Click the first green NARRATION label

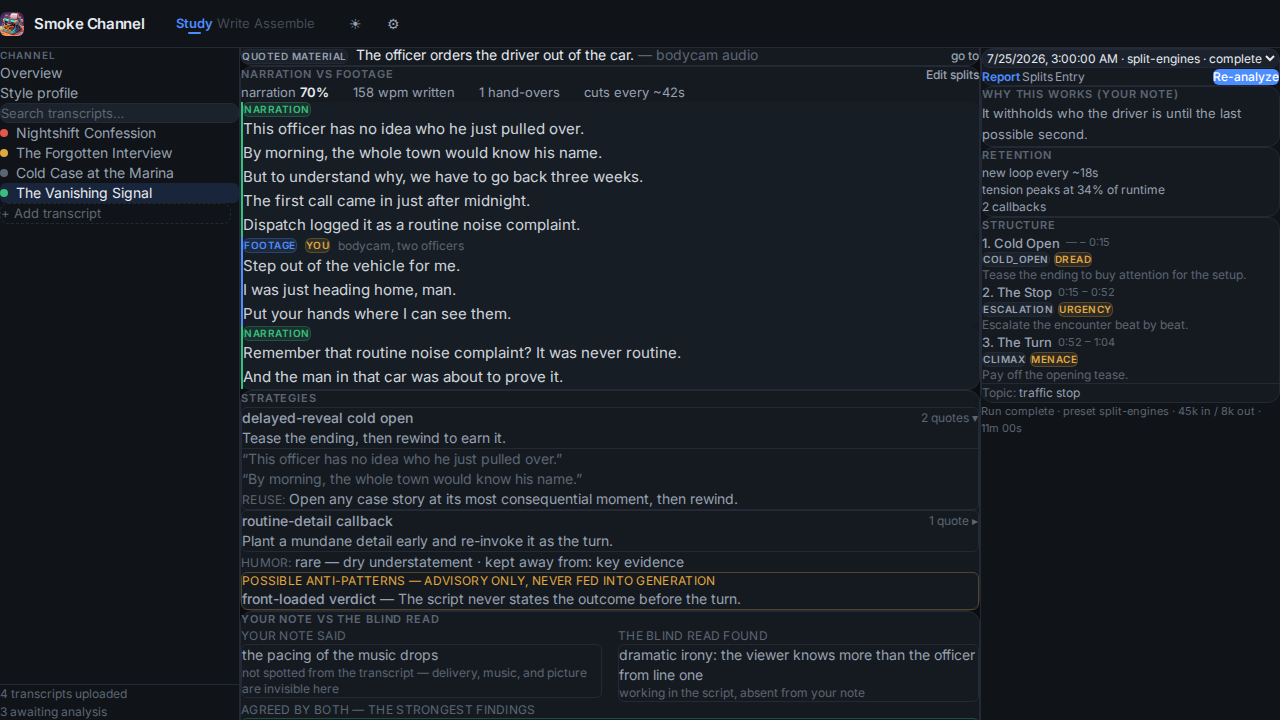(277, 109)
